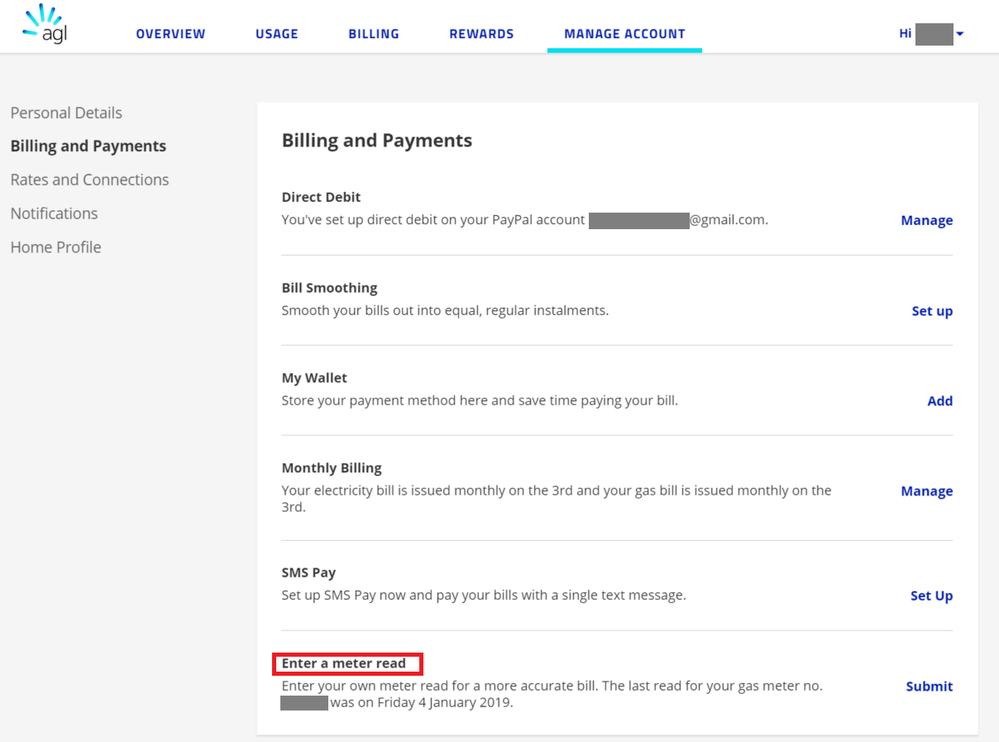Click Manage for Direct Debit
This screenshot has height=742, width=999.
click(x=926, y=220)
